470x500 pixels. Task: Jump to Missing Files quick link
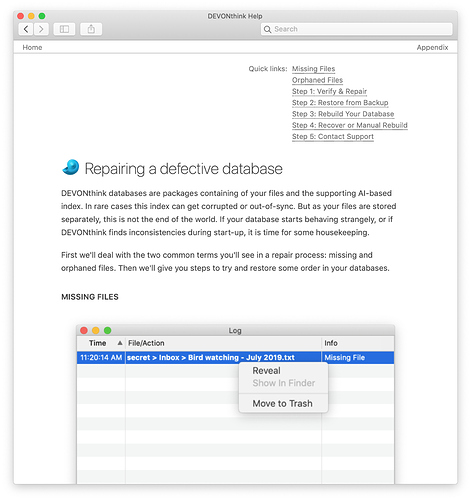(313, 69)
